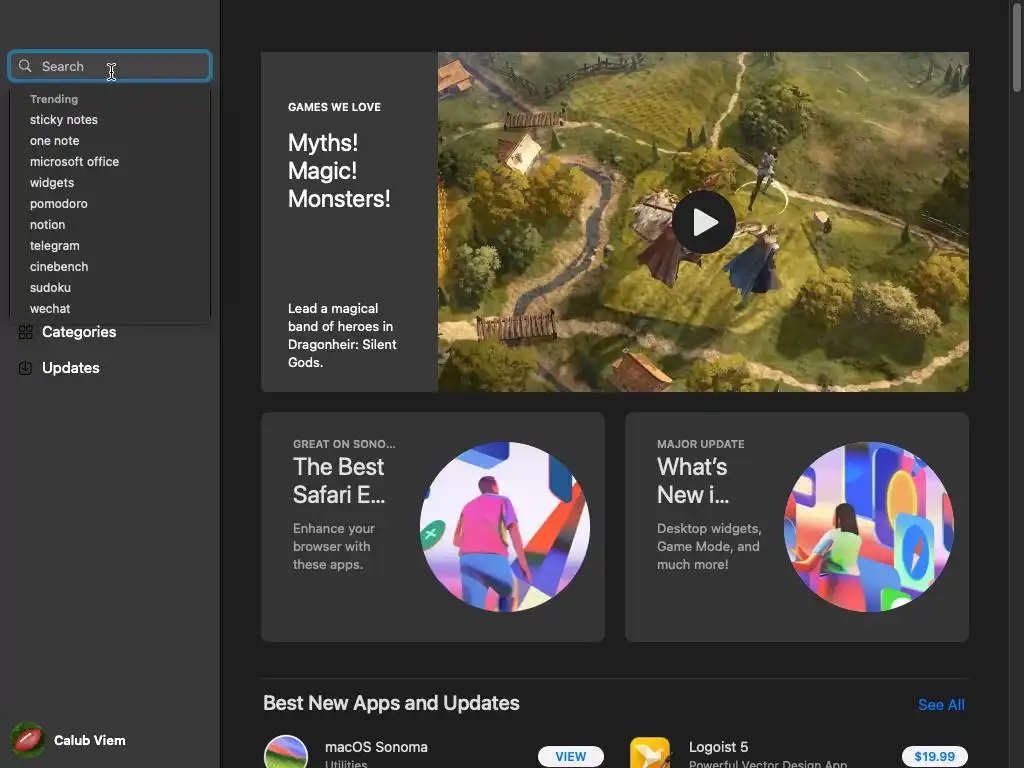Image resolution: width=1024 pixels, height=768 pixels.
Task: Open the Updates sidebar section
Action: pyautogui.click(x=71, y=368)
